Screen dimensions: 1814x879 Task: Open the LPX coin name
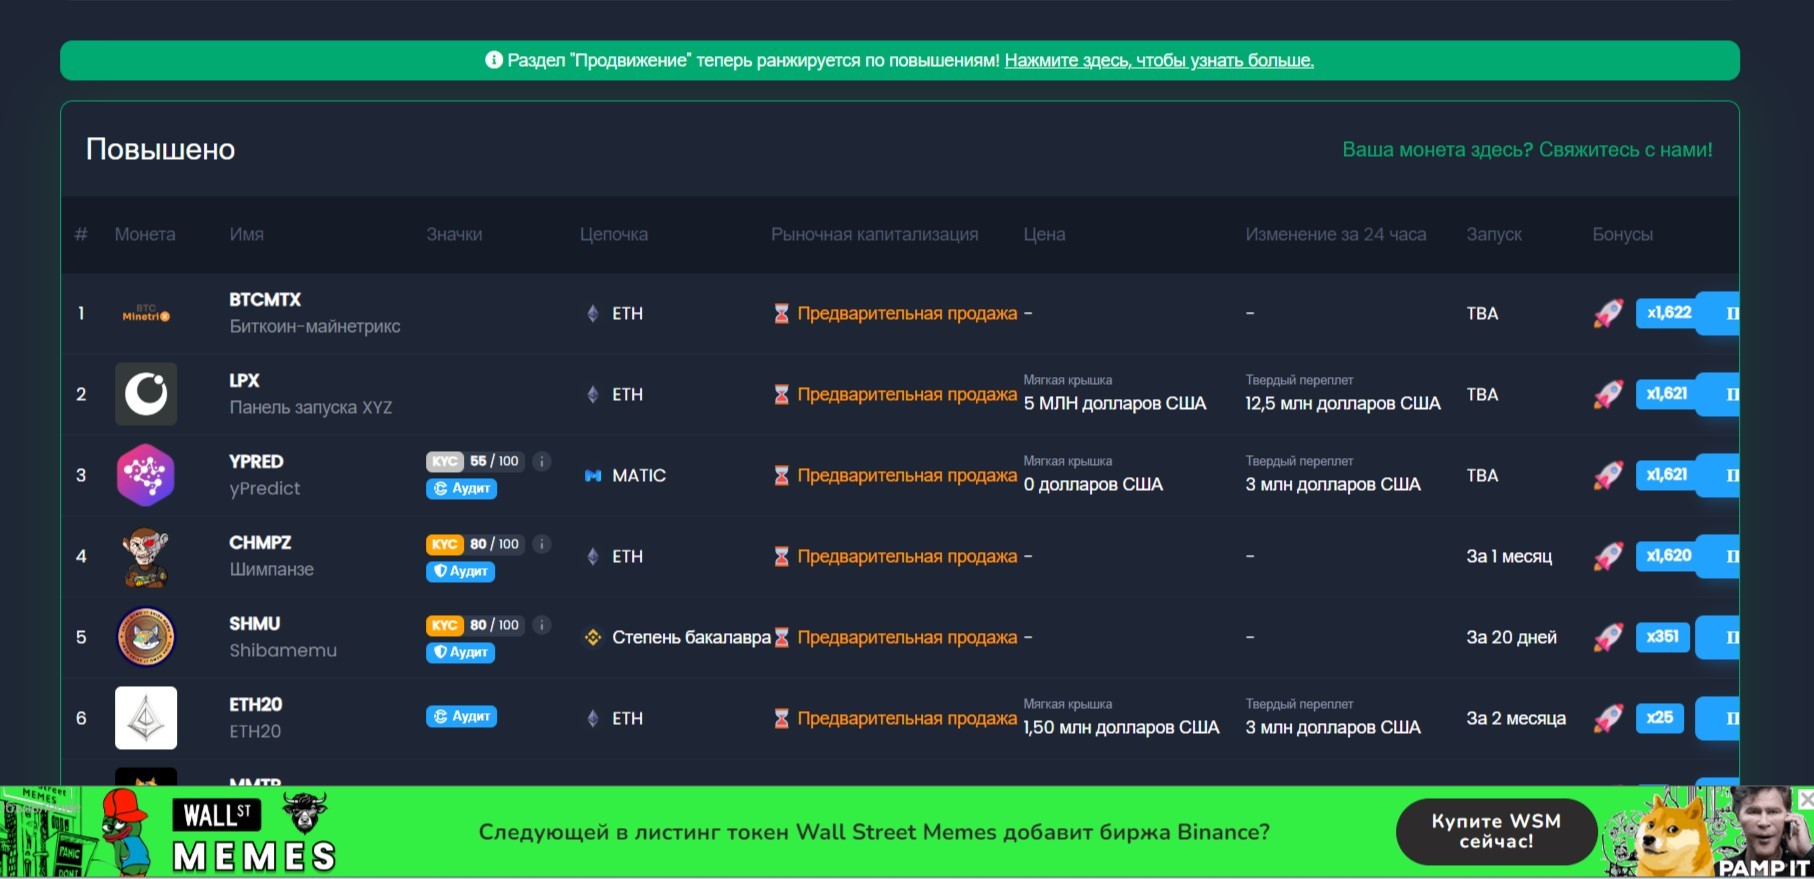coord(244,380)
